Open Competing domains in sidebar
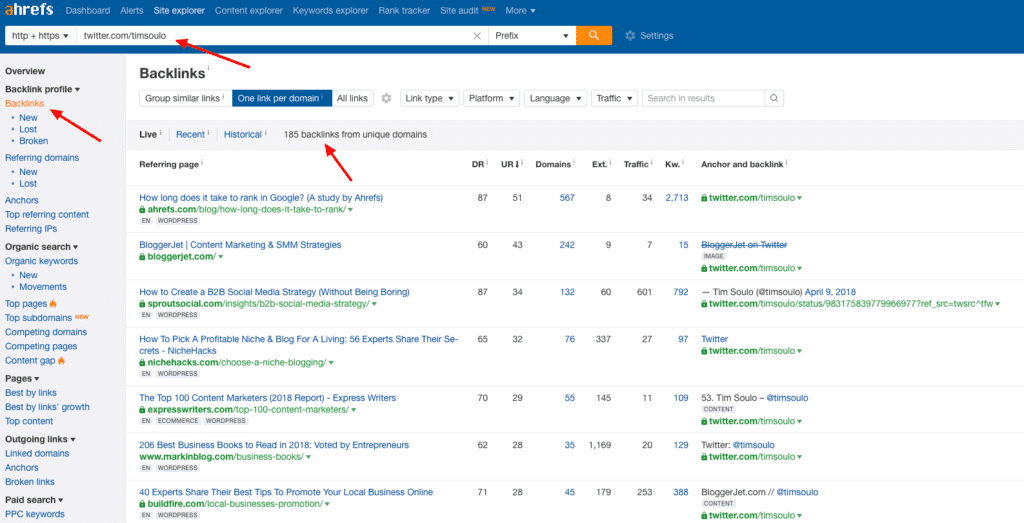Viewport: 1024px width, 523px height. pyautogui.click(x=46, y=332)
